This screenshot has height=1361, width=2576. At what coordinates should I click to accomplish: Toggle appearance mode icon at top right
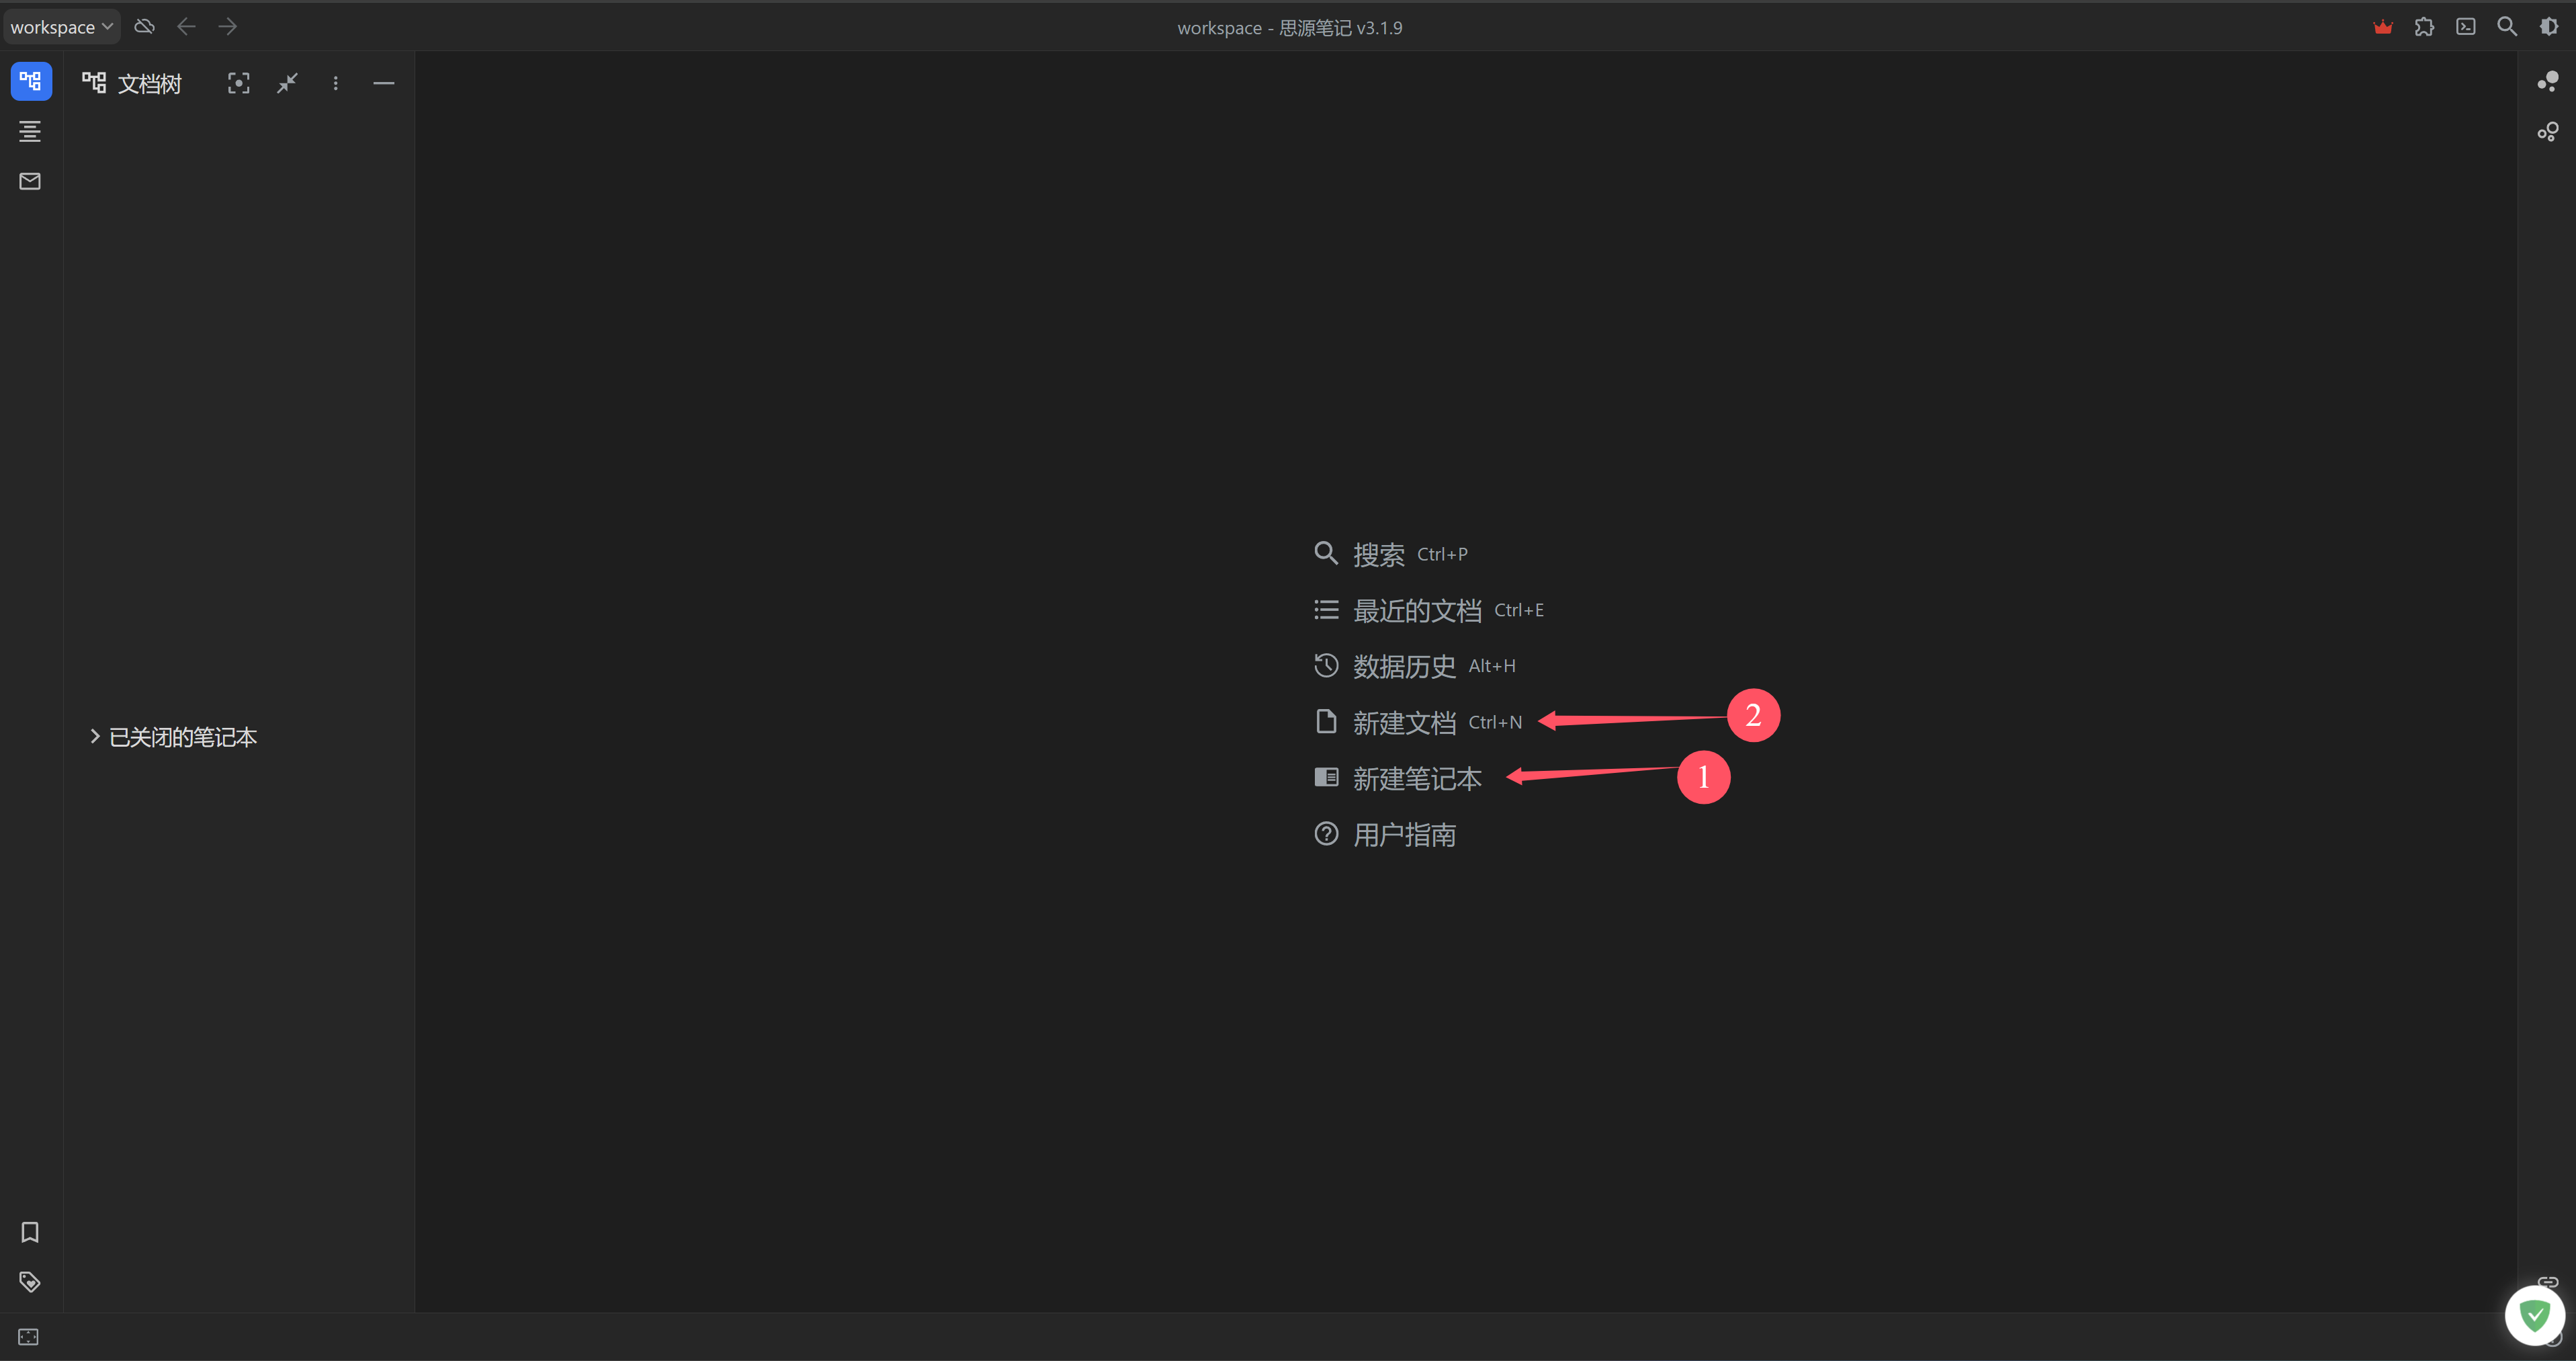point(2548,27)
